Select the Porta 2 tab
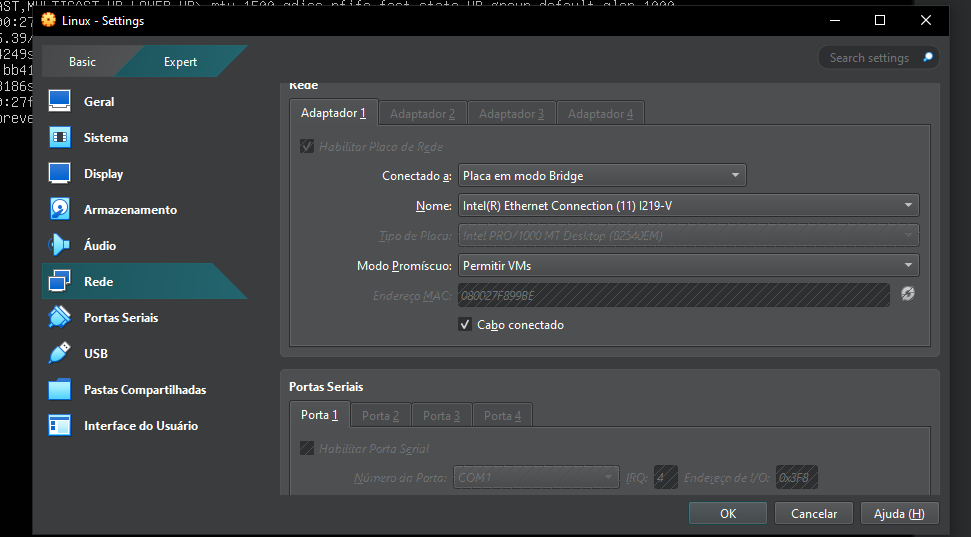Screen dimensions: 971x537 [380, 416]
